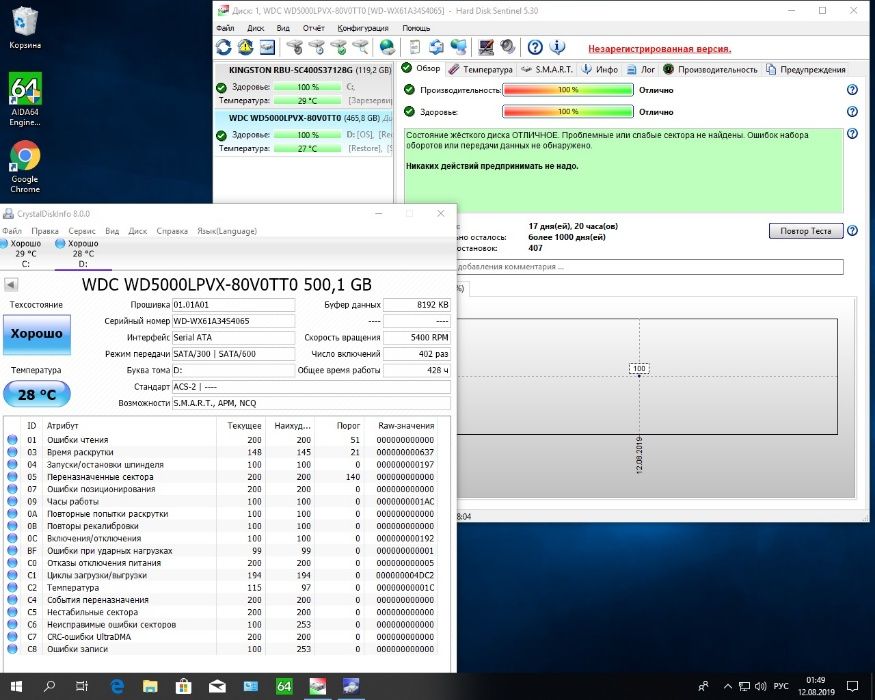This screenshot has height=700, width=875.
Task: Open the Помощь menu
Action: pyautogui.click(x=416, y=28)
